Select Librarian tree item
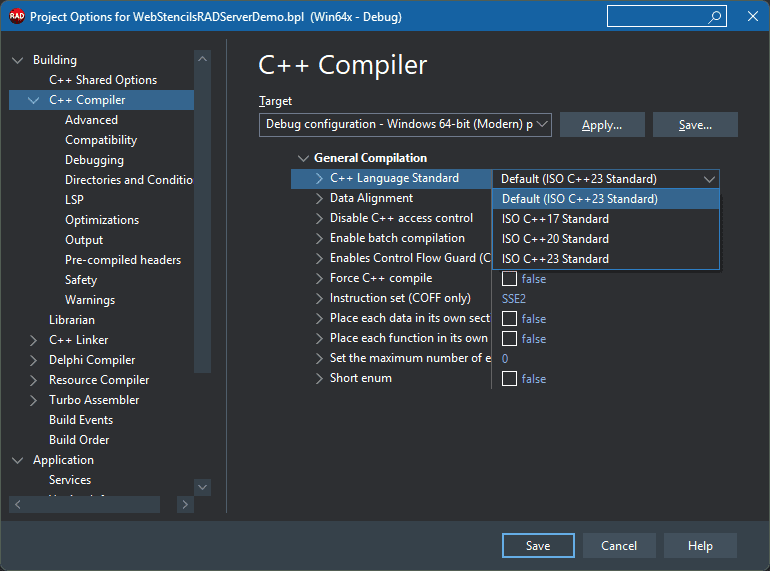This screenshot has height=571, width=770. point(72,320)
